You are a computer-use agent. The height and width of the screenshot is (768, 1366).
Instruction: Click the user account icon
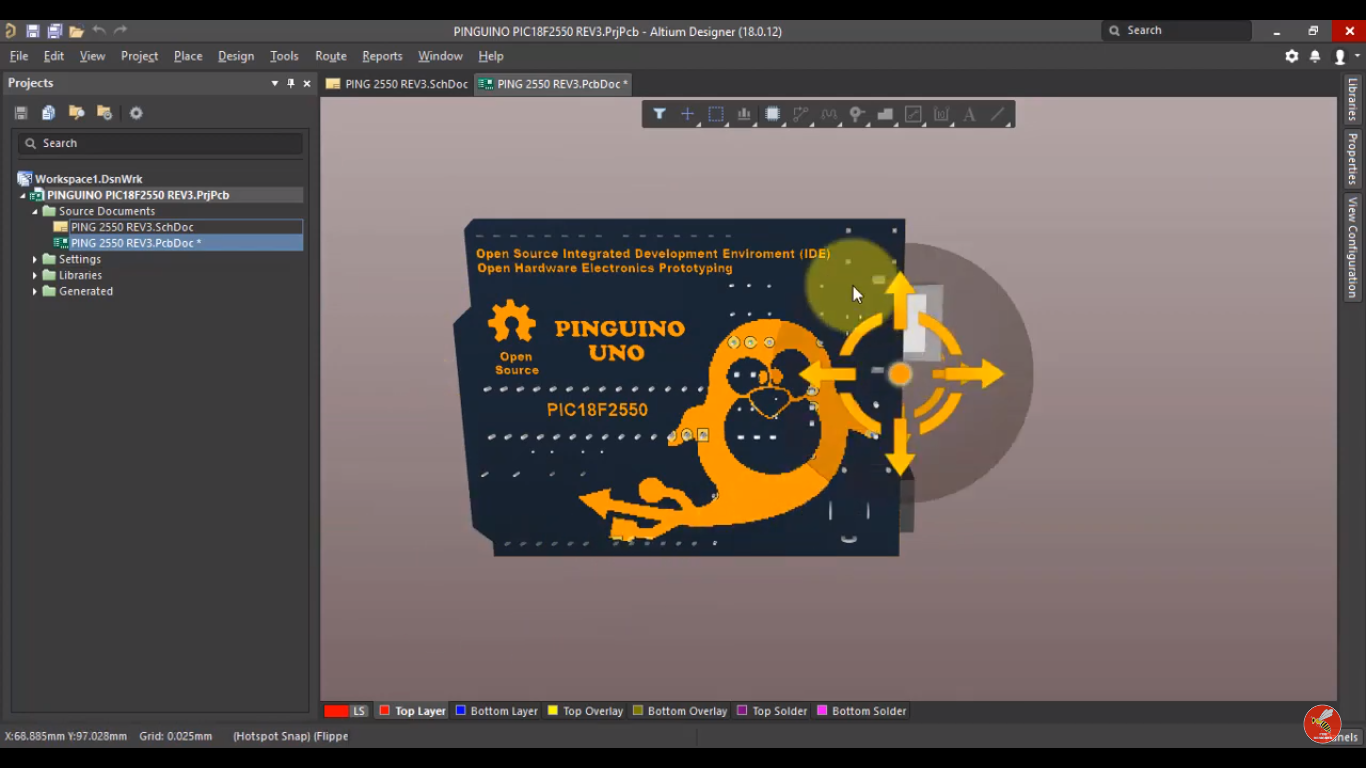click(1341, 57)
